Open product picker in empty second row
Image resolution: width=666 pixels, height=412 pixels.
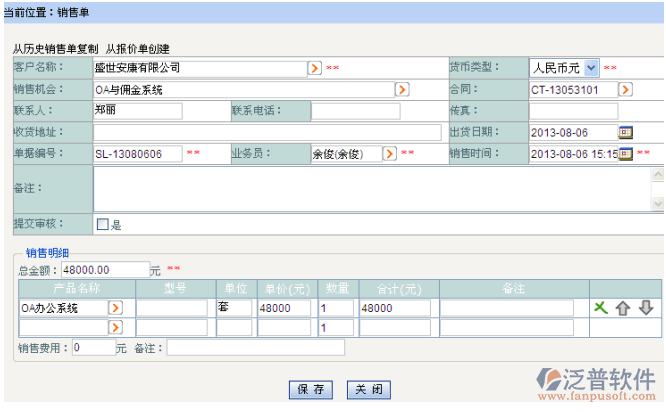pos(115,328)
